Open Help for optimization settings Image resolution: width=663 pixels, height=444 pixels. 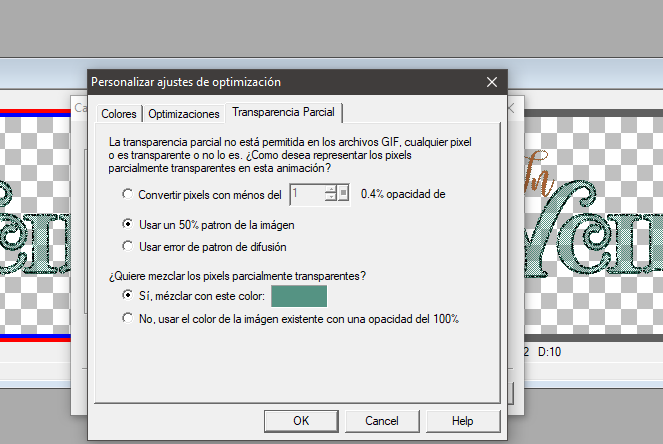[x=463, y=421]
